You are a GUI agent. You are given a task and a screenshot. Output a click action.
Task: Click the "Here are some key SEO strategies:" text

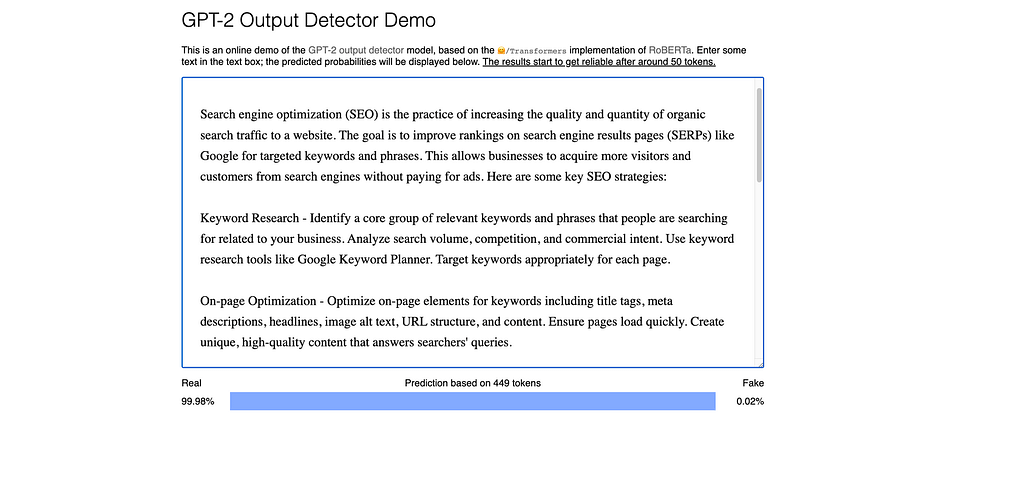pos(576,177)
